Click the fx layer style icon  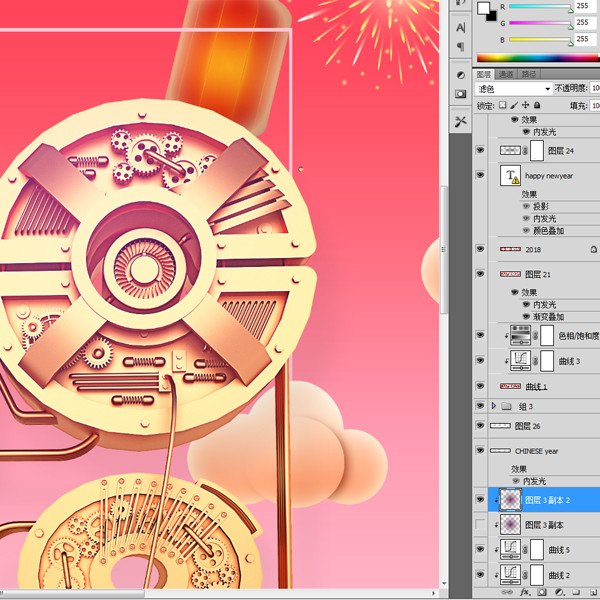pos(525,592)
